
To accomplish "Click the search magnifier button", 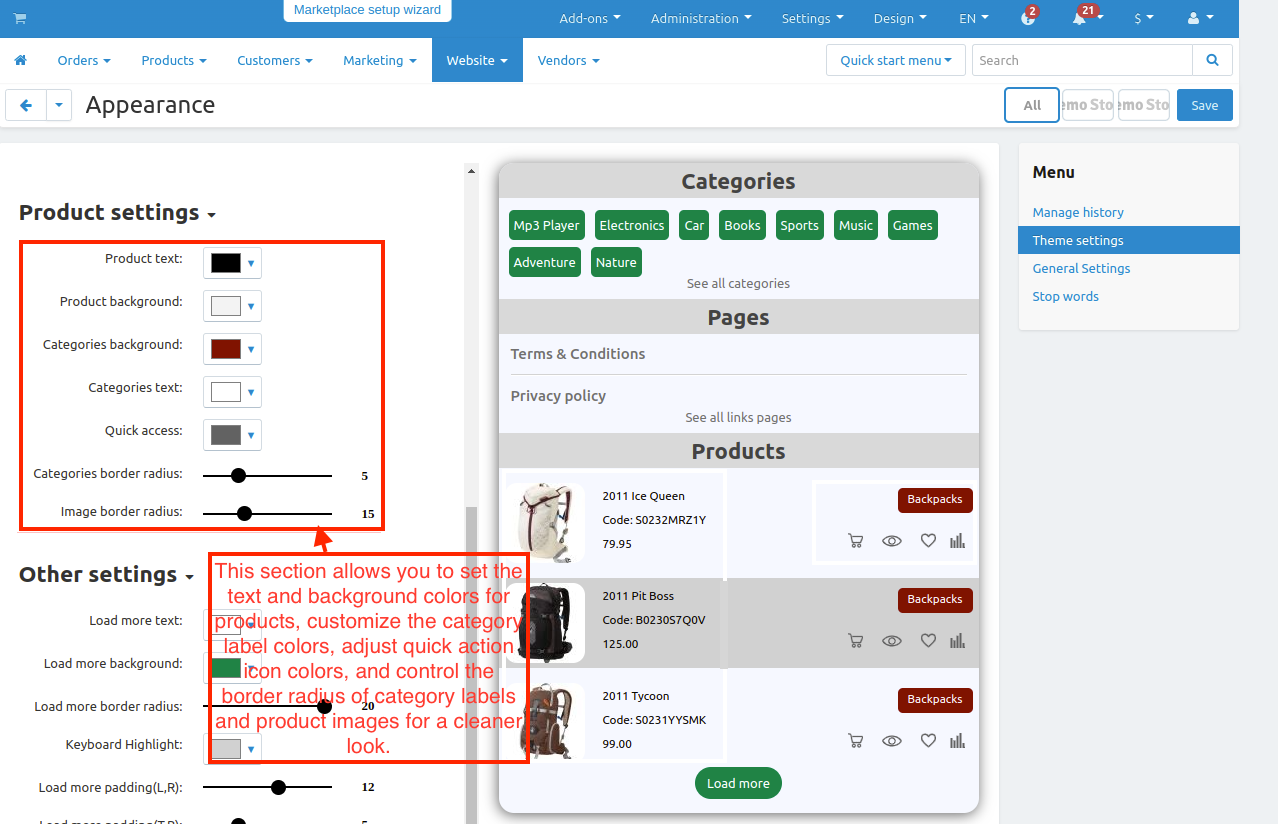I will 1212,61.
